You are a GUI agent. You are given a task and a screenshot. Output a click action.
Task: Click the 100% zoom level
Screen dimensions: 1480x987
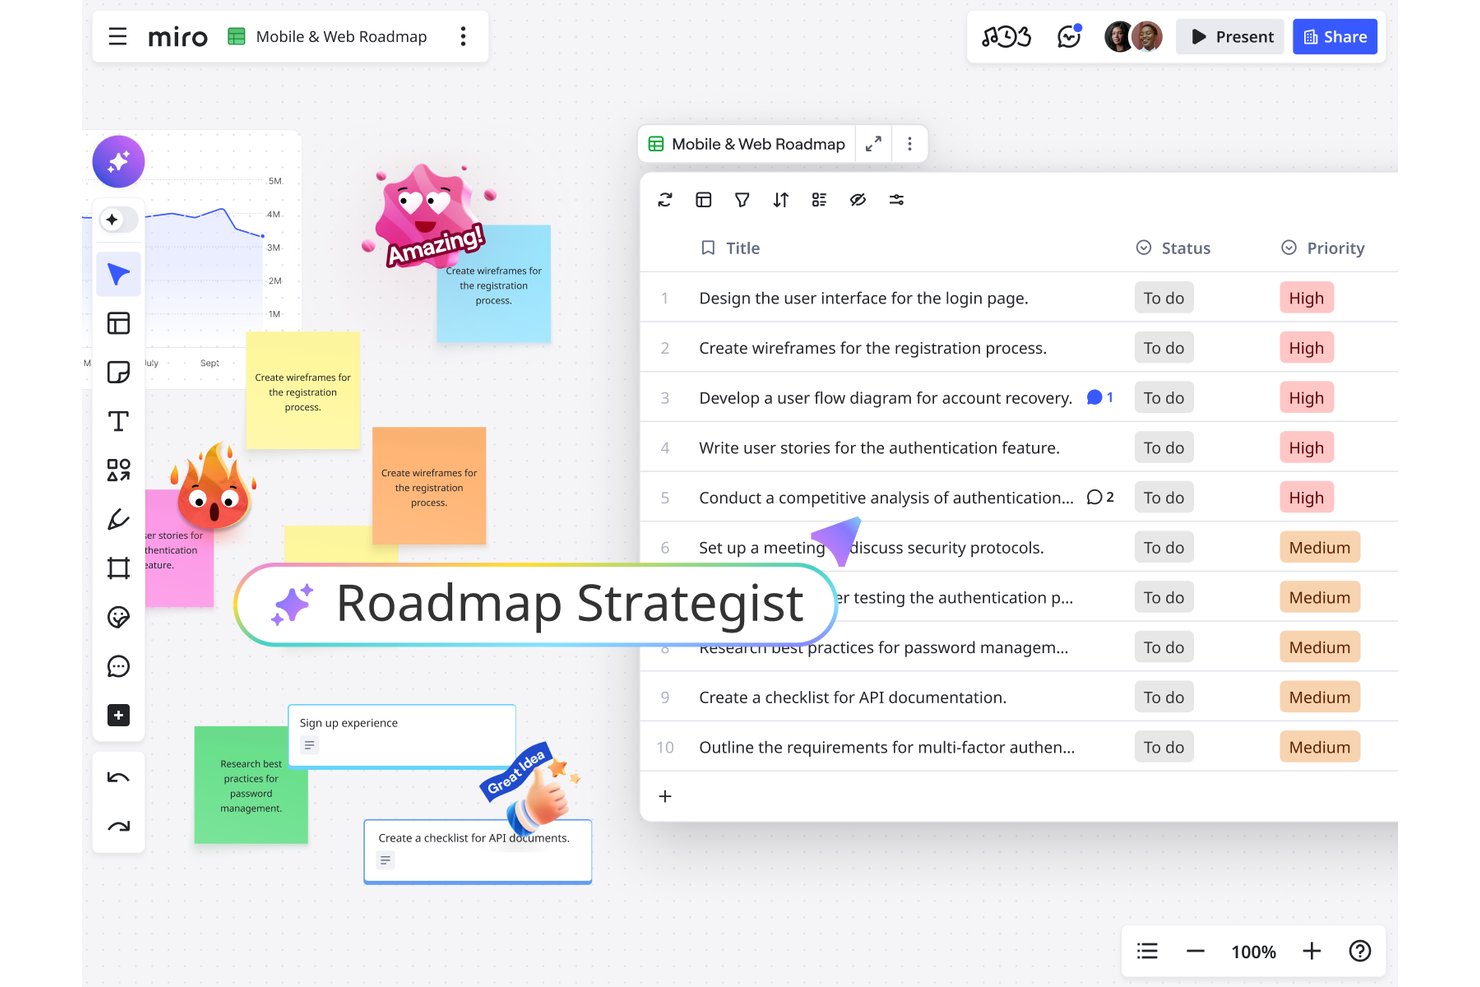[x=1253, y=952]
